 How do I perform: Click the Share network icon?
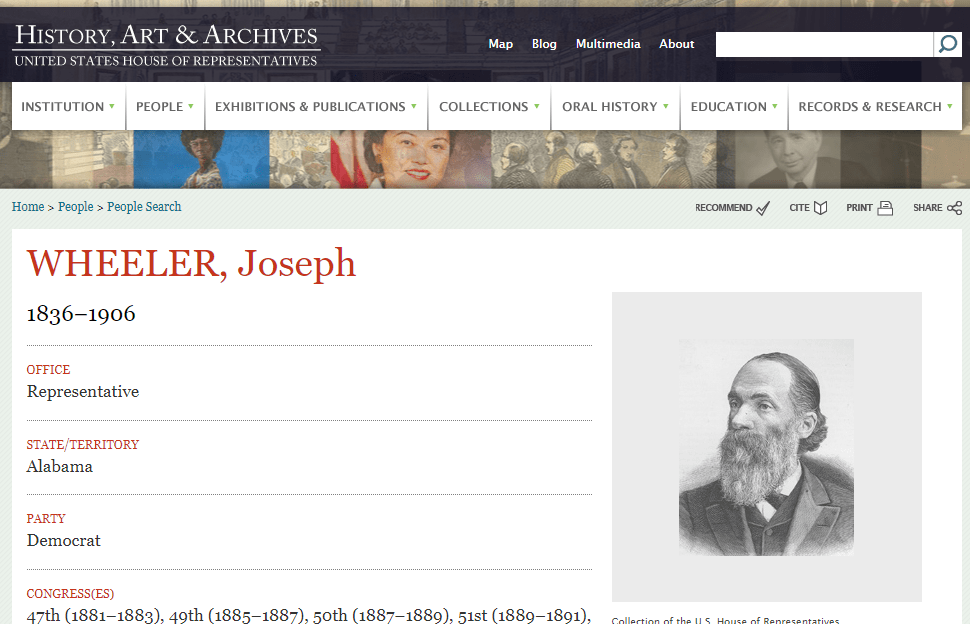(x=955, y=208)
